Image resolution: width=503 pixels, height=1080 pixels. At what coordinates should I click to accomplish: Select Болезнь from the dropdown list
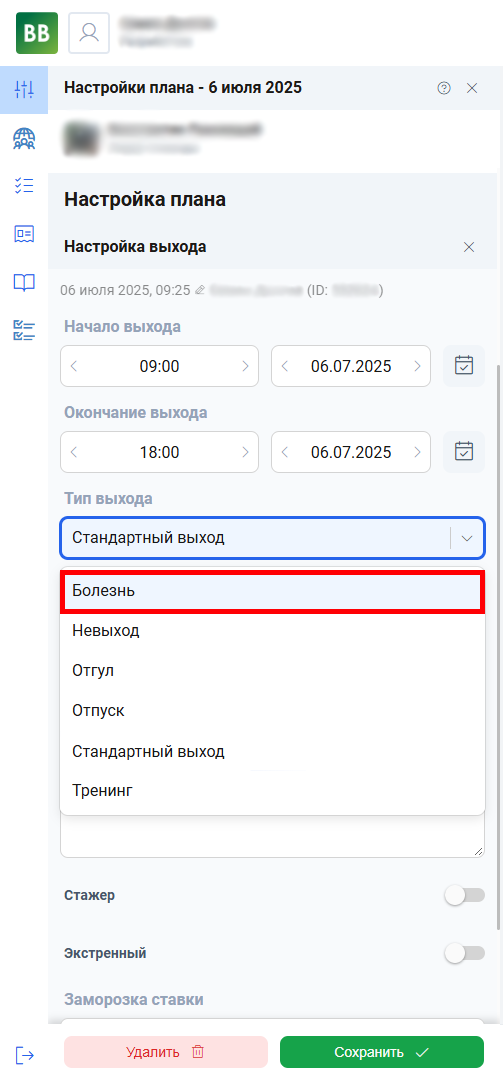pos(273,591)
